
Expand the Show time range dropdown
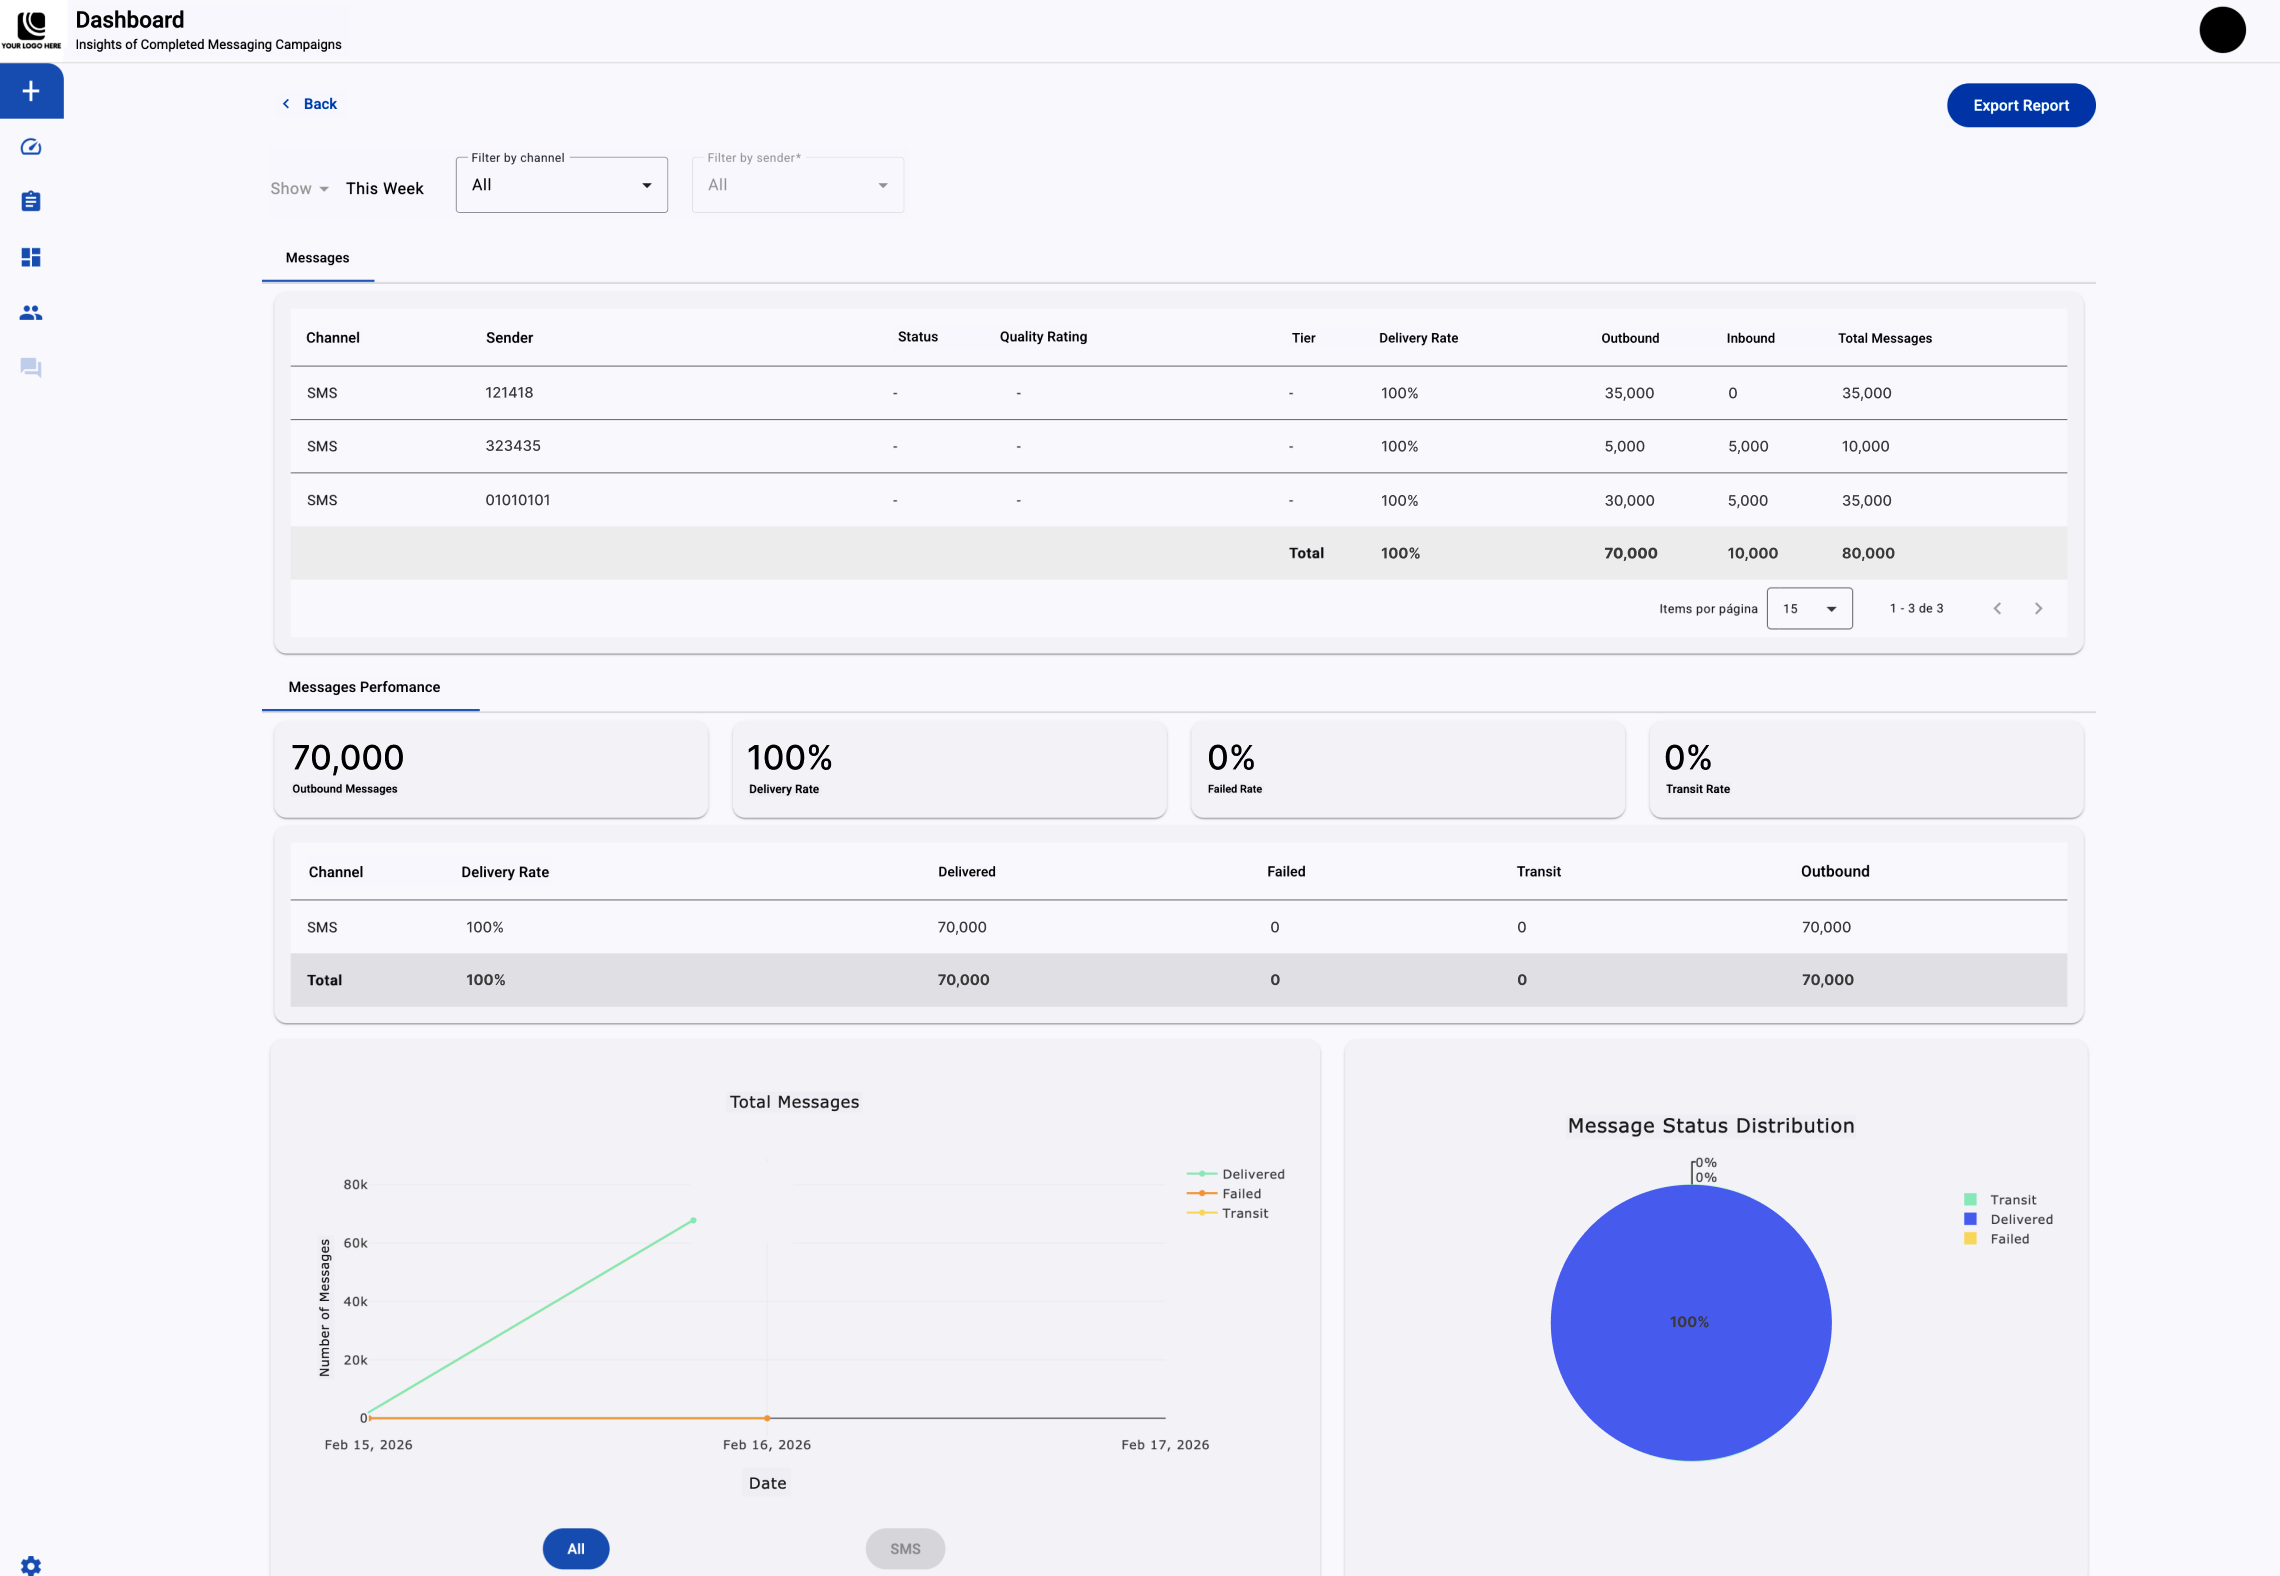(299, 188)
